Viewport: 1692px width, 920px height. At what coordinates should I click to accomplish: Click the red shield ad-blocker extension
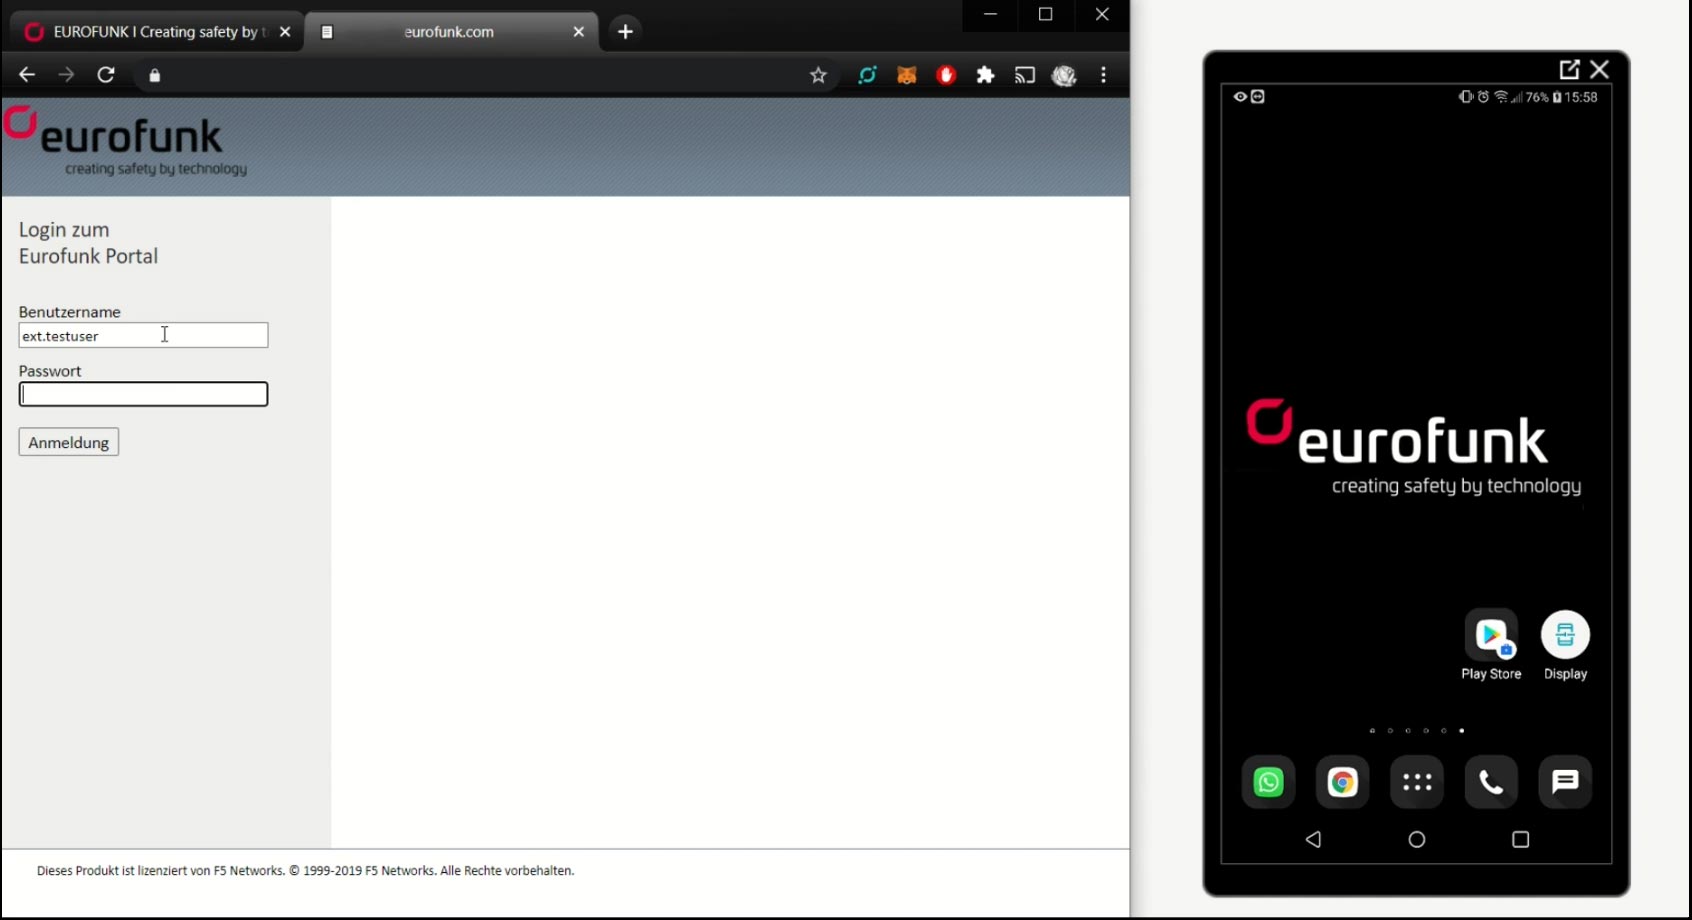[946, 75]
